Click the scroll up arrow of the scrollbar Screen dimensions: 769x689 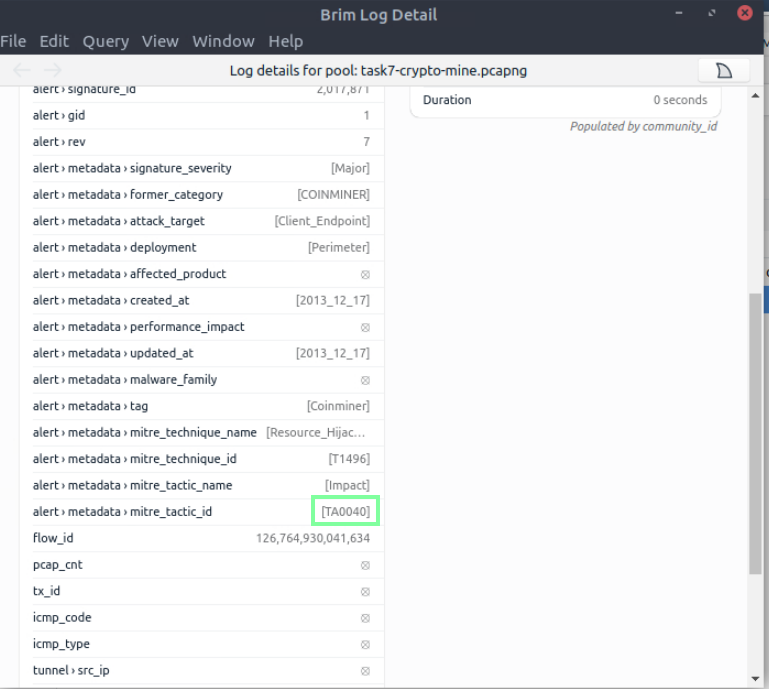755,93
